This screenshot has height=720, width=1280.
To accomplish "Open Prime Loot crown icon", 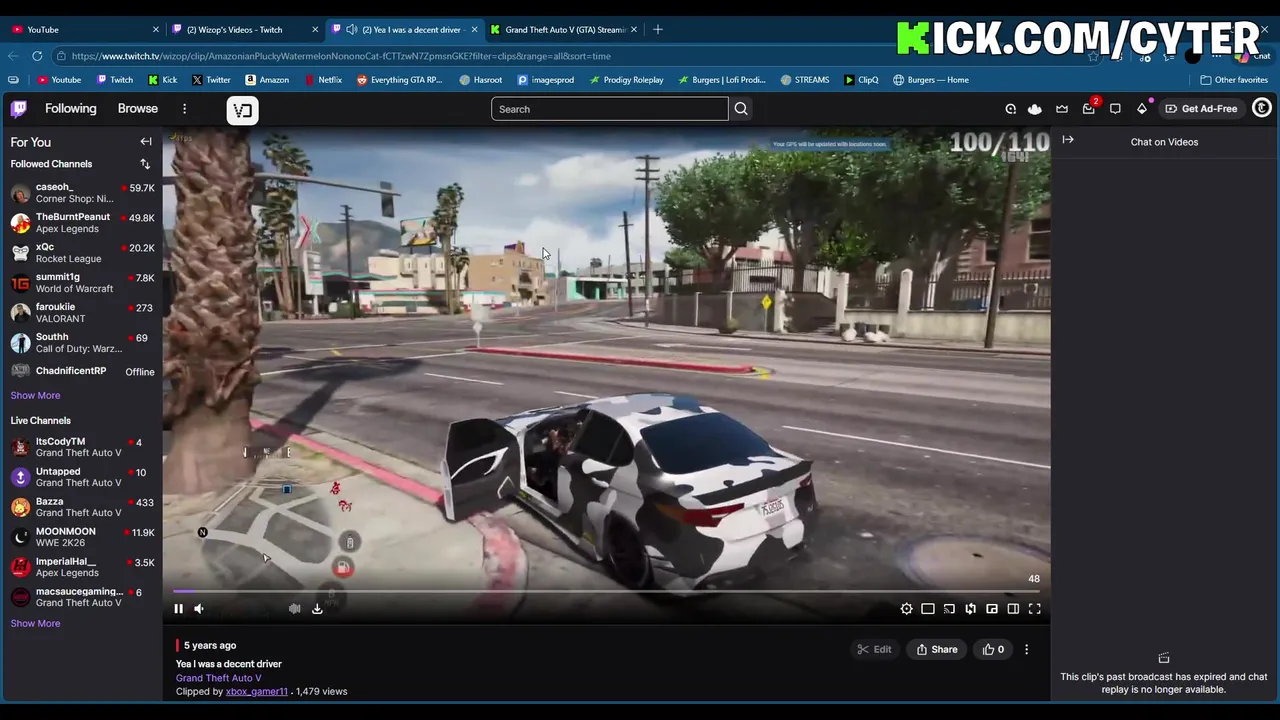I will 1062,108.
